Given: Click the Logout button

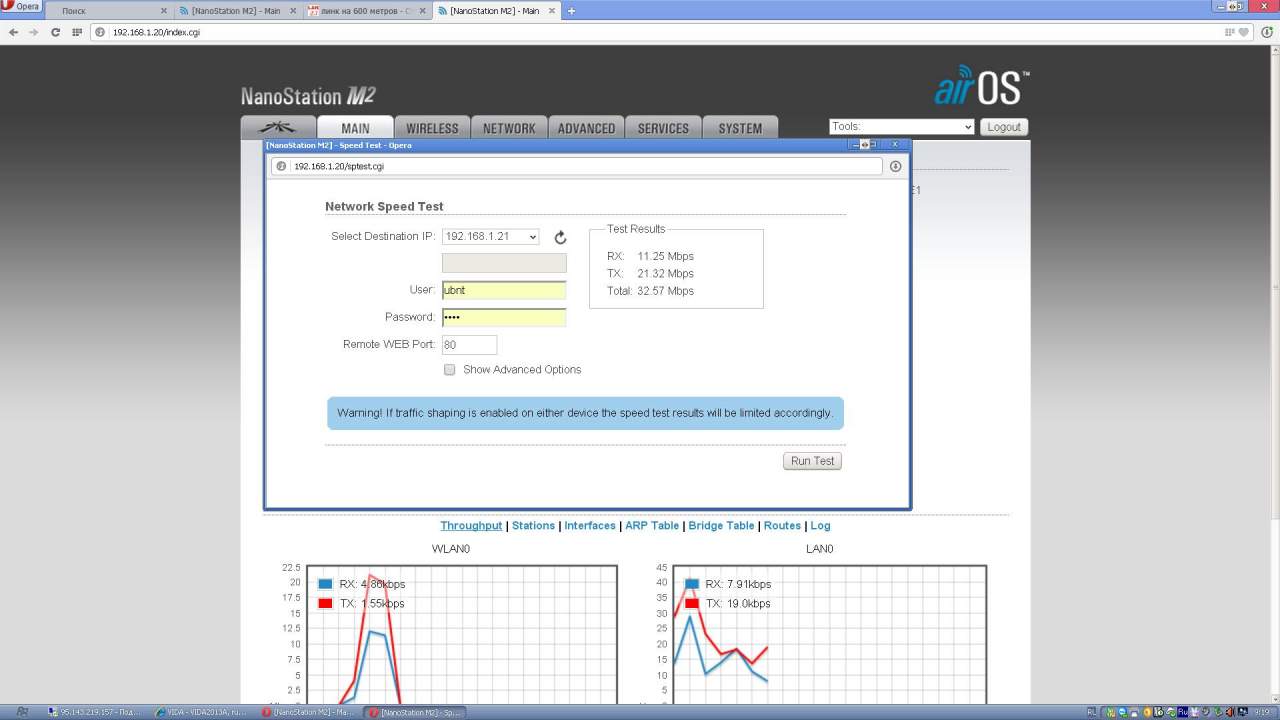Looking at the screenshot, I should pos(1004,127).
